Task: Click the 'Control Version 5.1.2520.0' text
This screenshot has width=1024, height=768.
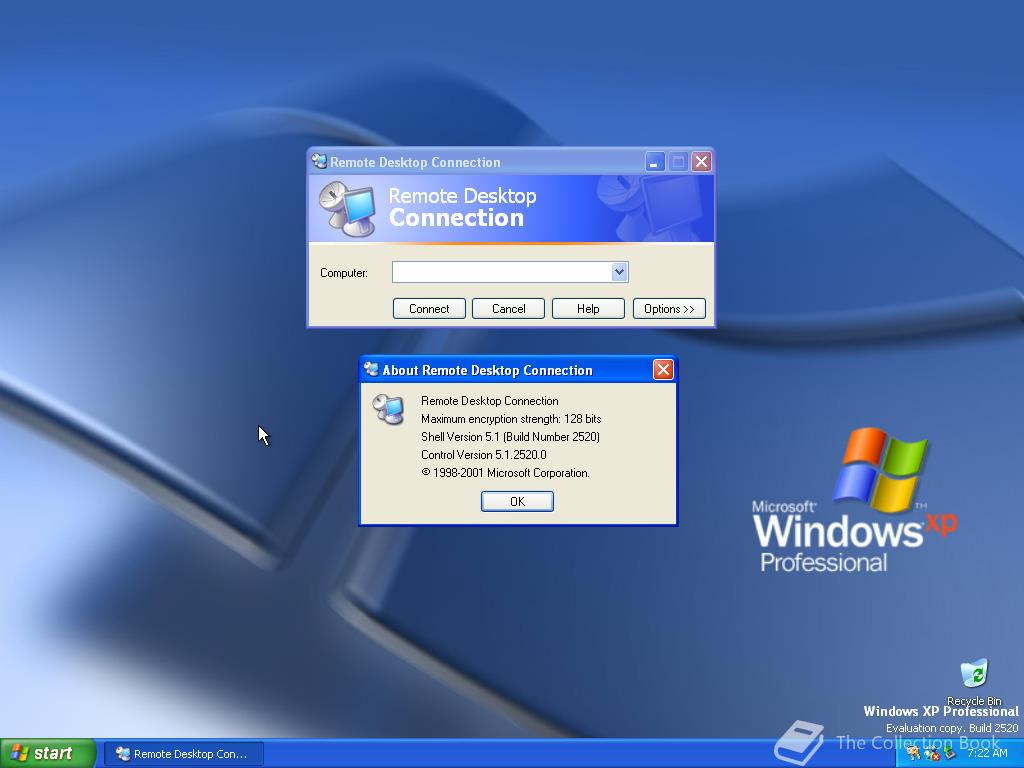Action: pyautogui.click(x=484, y=455)
